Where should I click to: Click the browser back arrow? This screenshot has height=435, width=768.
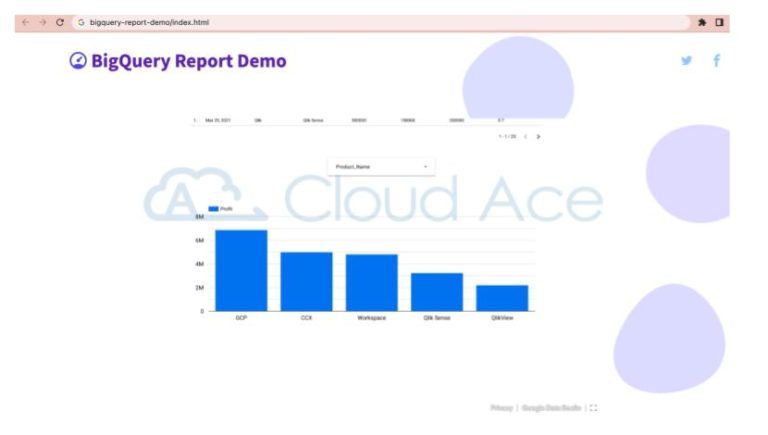(x=25, y=22)
